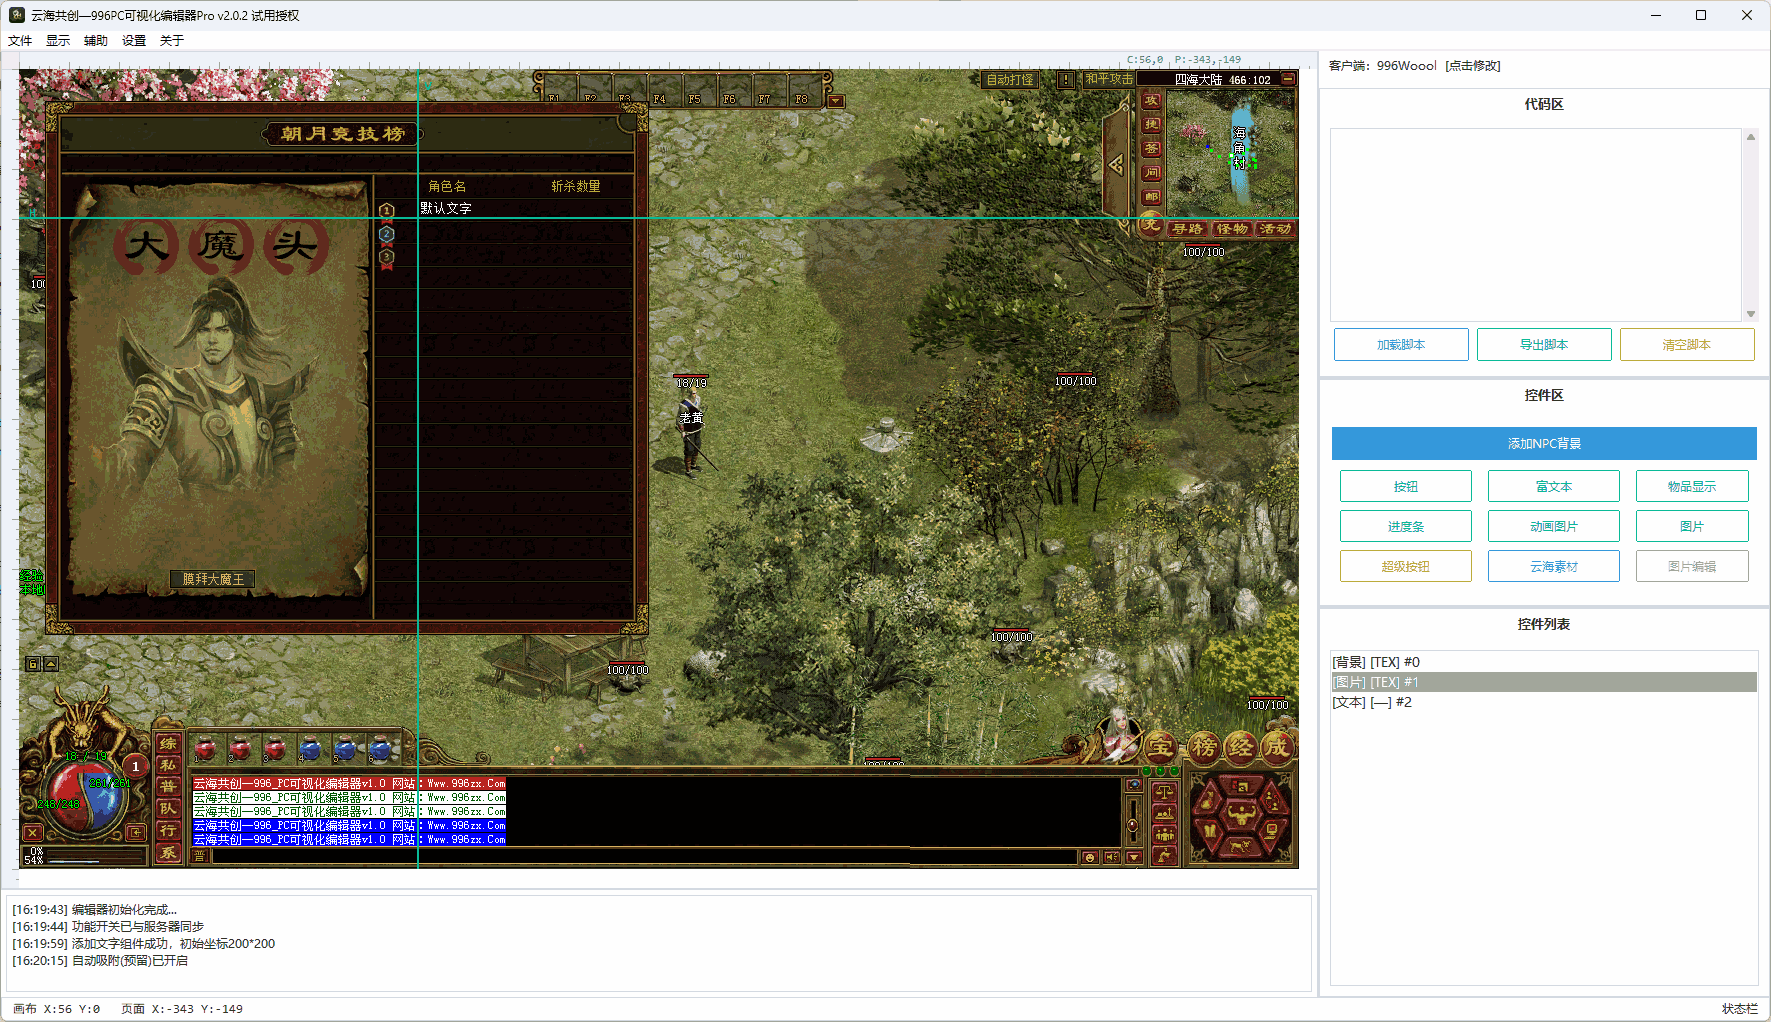Image resolution: width=1771 pixels, height=1022 pixels.
Task: Click the 榜 ranking round icon
Action: click(x=1204, y=747)
